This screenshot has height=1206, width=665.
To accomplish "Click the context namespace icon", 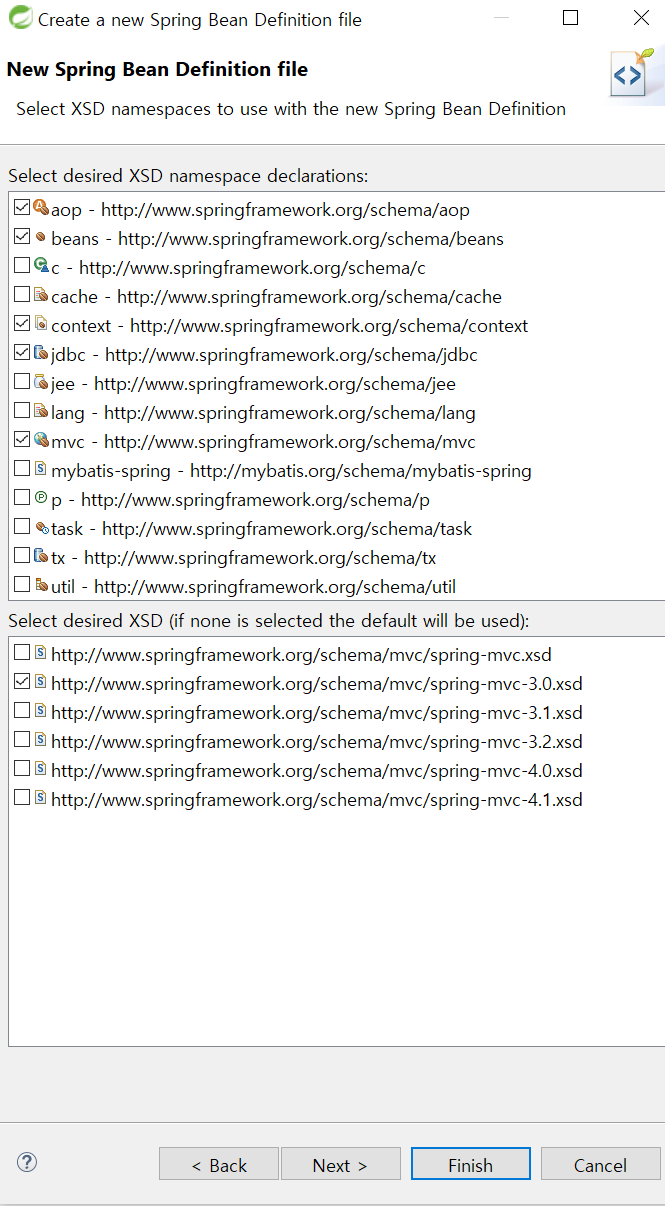I will pyautogui.click(x=41, y=325).
